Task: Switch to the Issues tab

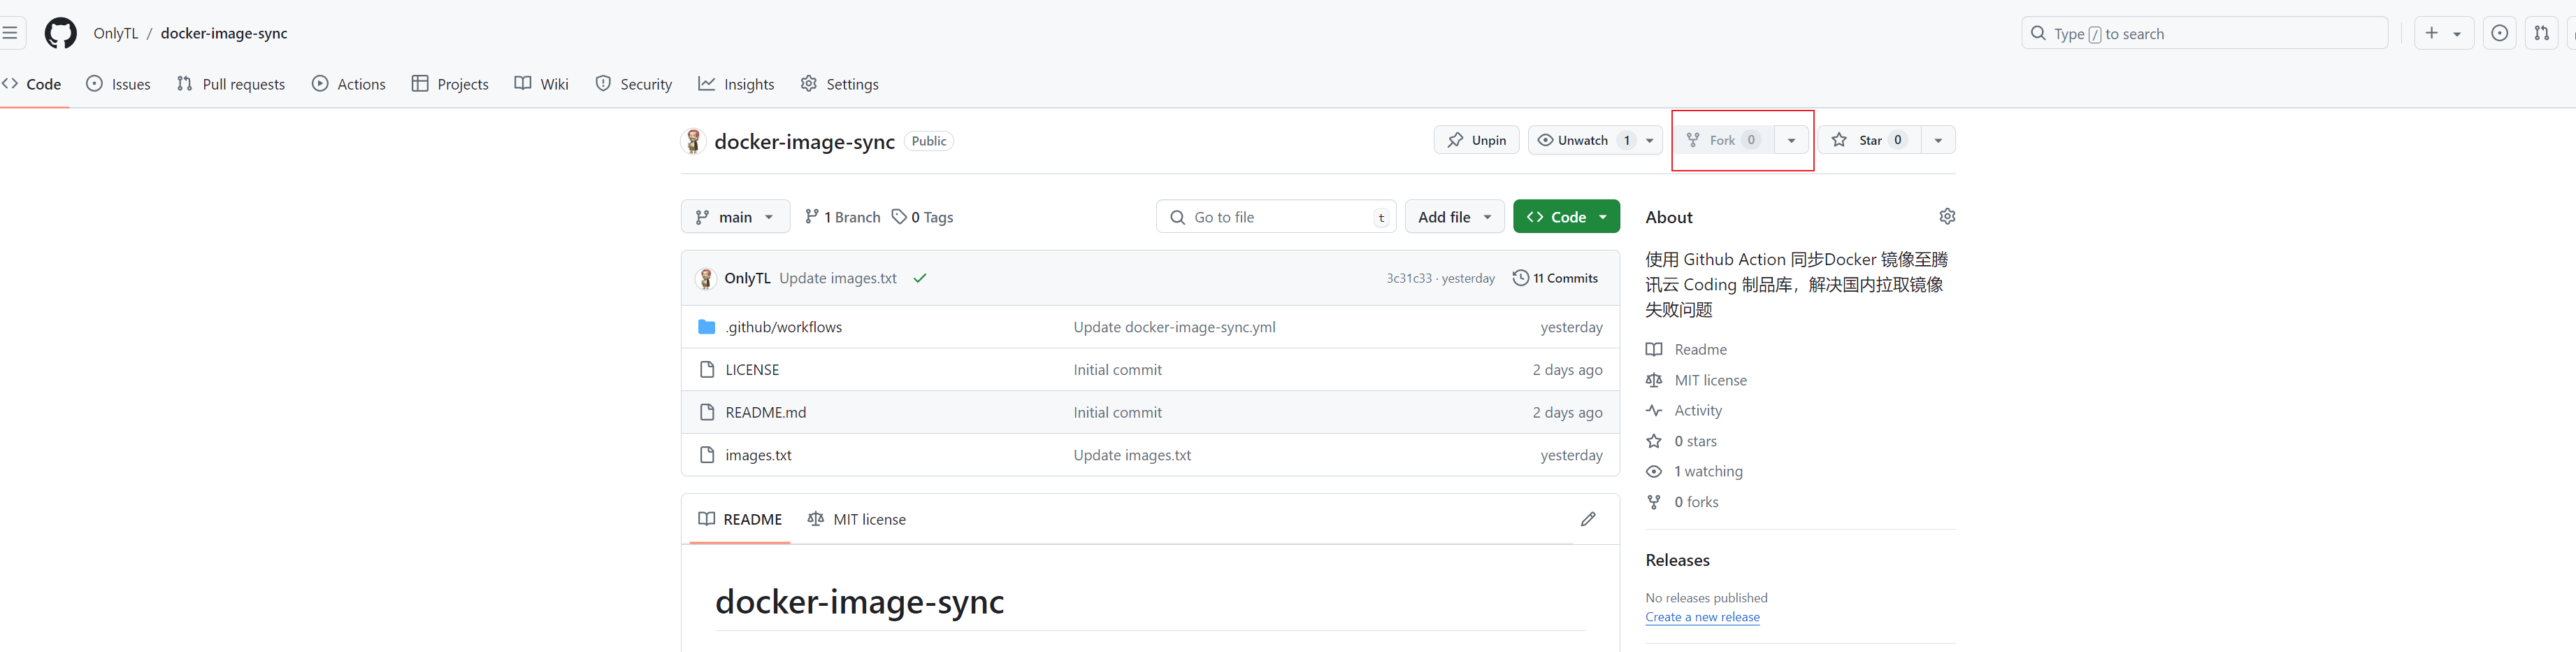Action: [x=118, y=84]
